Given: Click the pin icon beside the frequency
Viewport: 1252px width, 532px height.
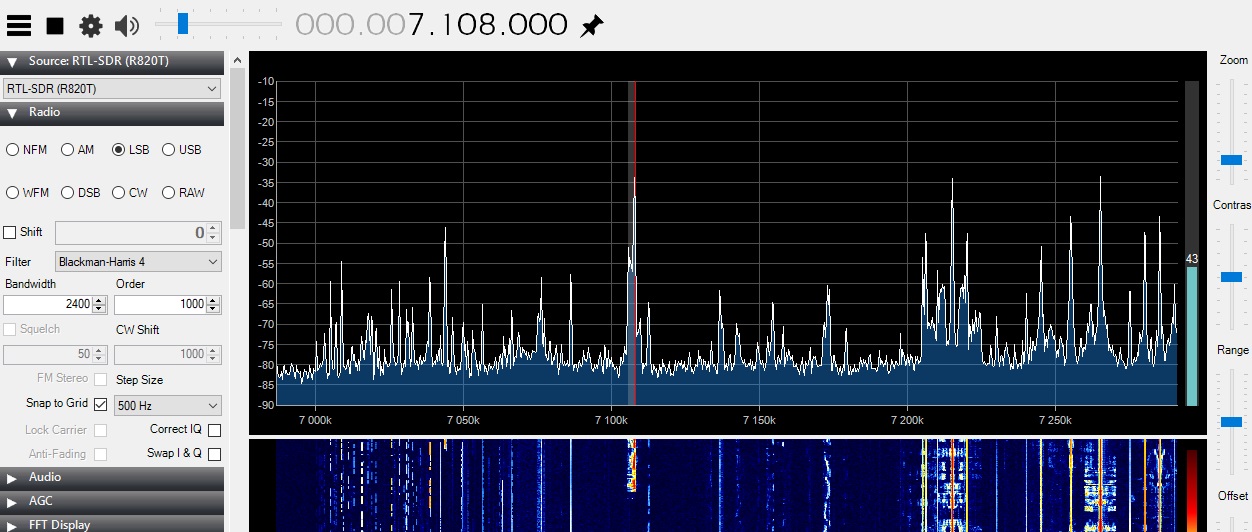Looking at the screenshot, I should click(592, 25).
